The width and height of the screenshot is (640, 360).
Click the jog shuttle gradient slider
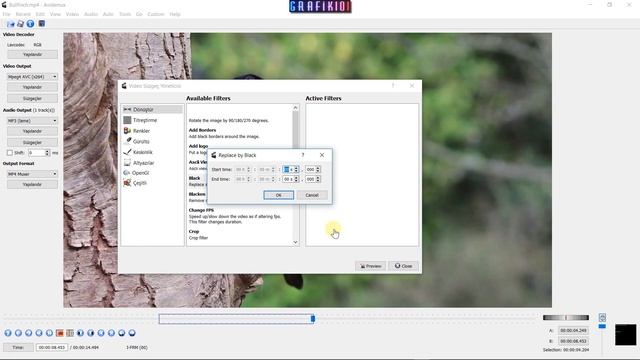point(566,318)
